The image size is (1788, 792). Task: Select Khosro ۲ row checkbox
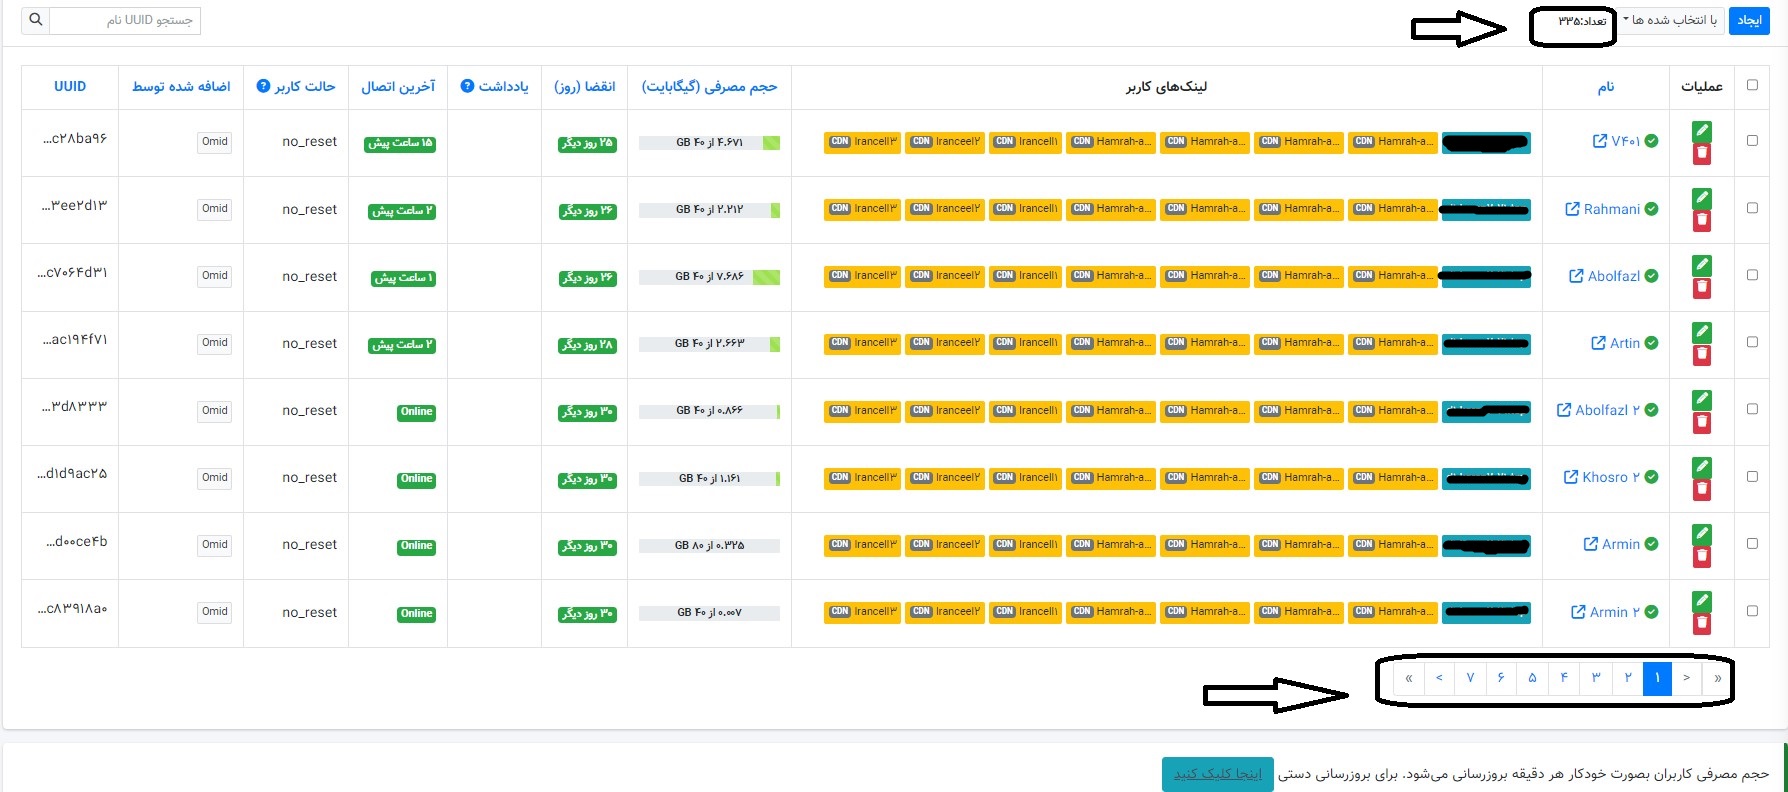point(1752,477)
